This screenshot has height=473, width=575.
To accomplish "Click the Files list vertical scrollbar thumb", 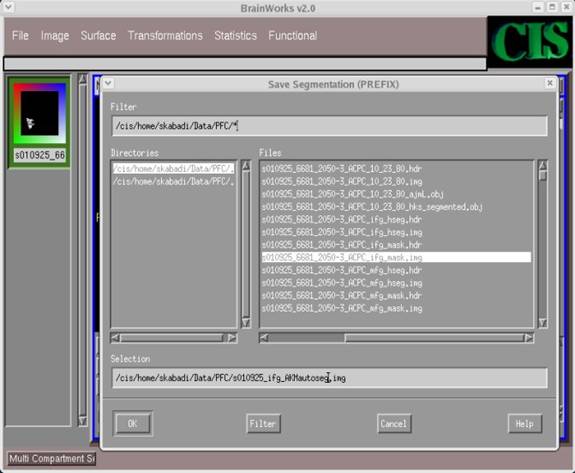I will point(543,176).
